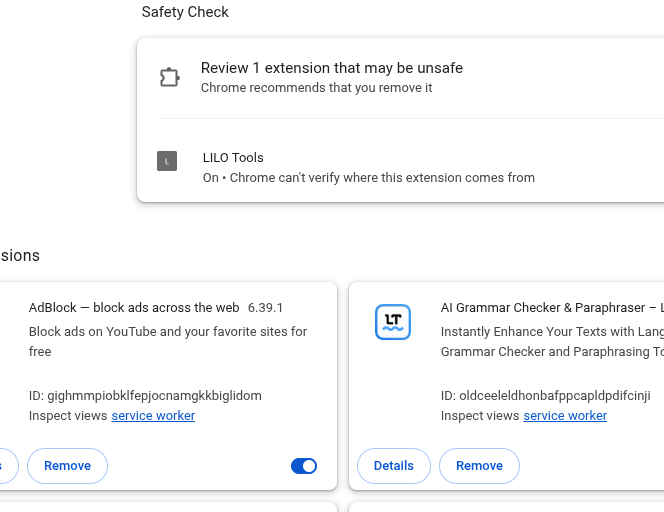
Task: Select the LILO Tools extension name
Action: point(233,158)
